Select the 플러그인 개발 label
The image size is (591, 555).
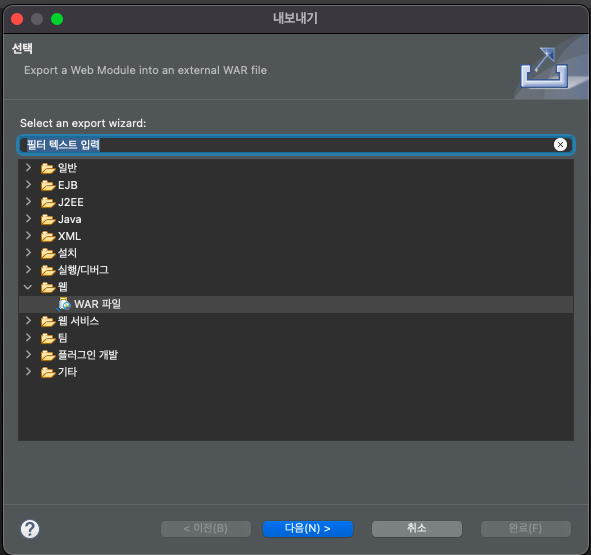88,355
